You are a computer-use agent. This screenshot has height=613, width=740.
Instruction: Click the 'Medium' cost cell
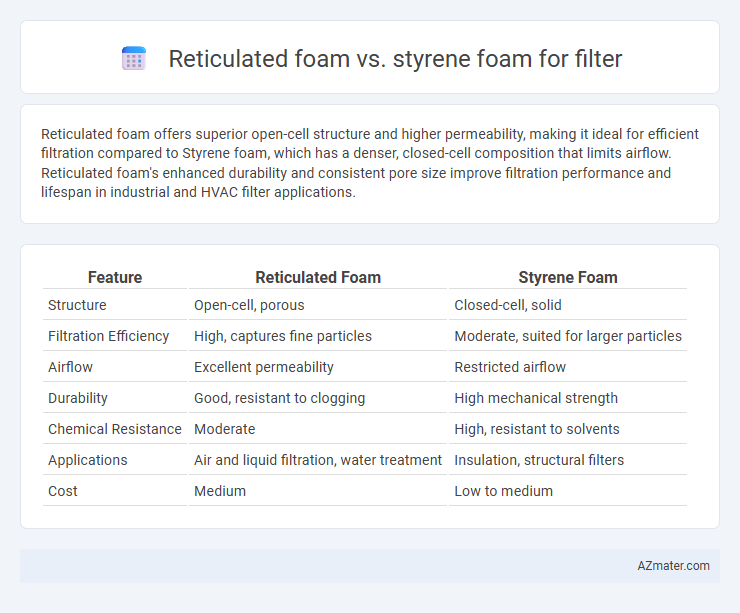coord(220,491)
